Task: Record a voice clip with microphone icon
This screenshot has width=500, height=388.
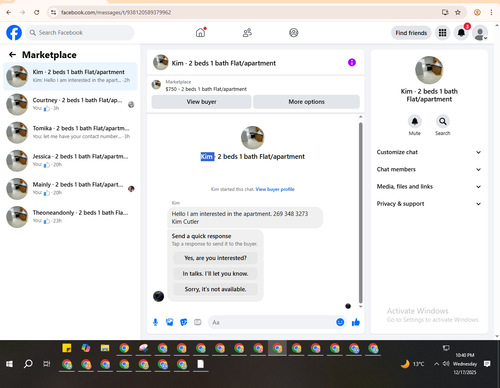Action: (155, 322)
